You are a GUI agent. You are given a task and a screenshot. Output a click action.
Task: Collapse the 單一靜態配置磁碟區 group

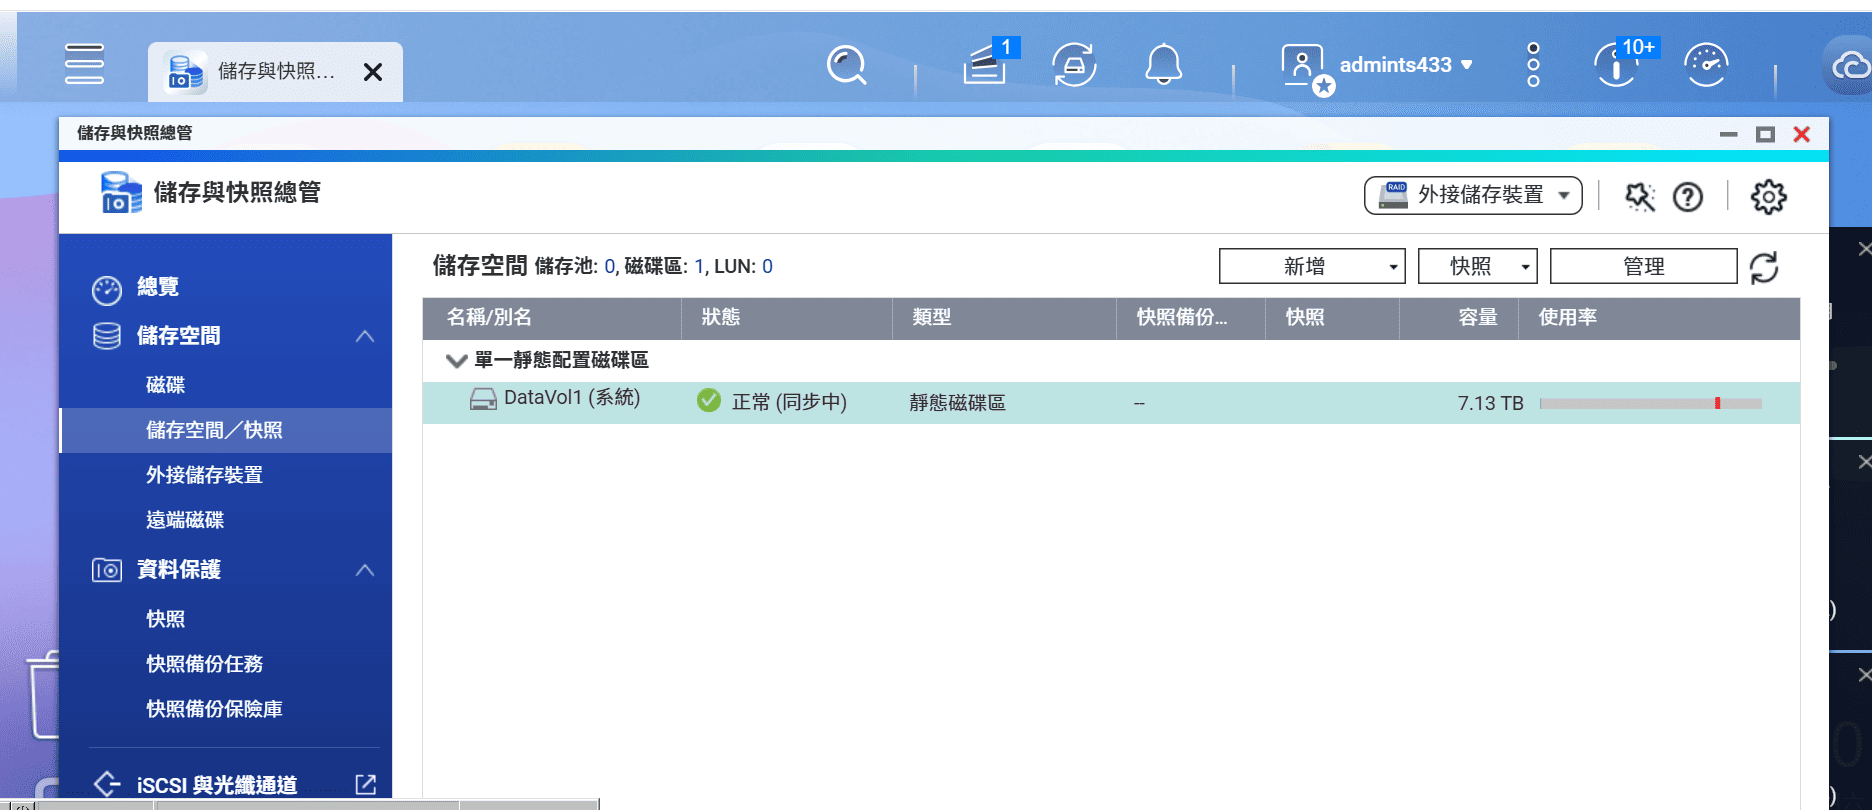(x=457, y=361)
